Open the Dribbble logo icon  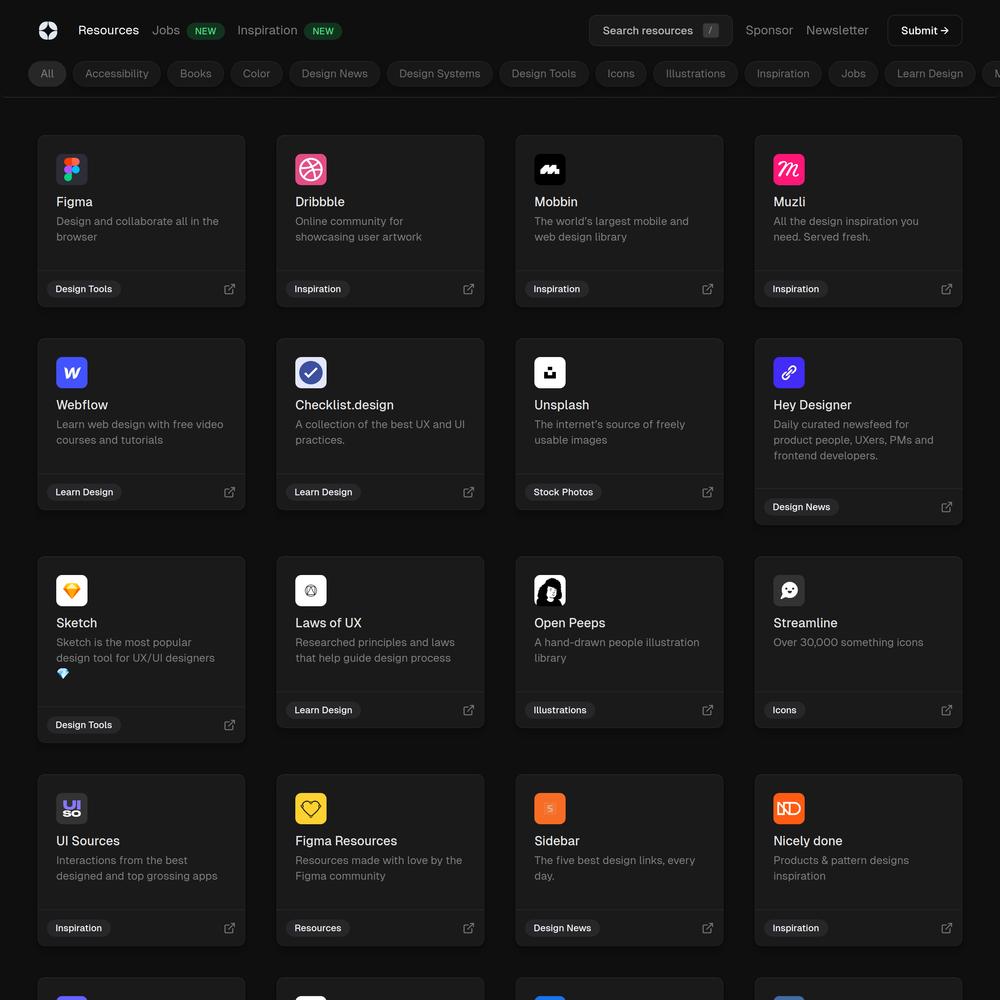pos(311,169)
